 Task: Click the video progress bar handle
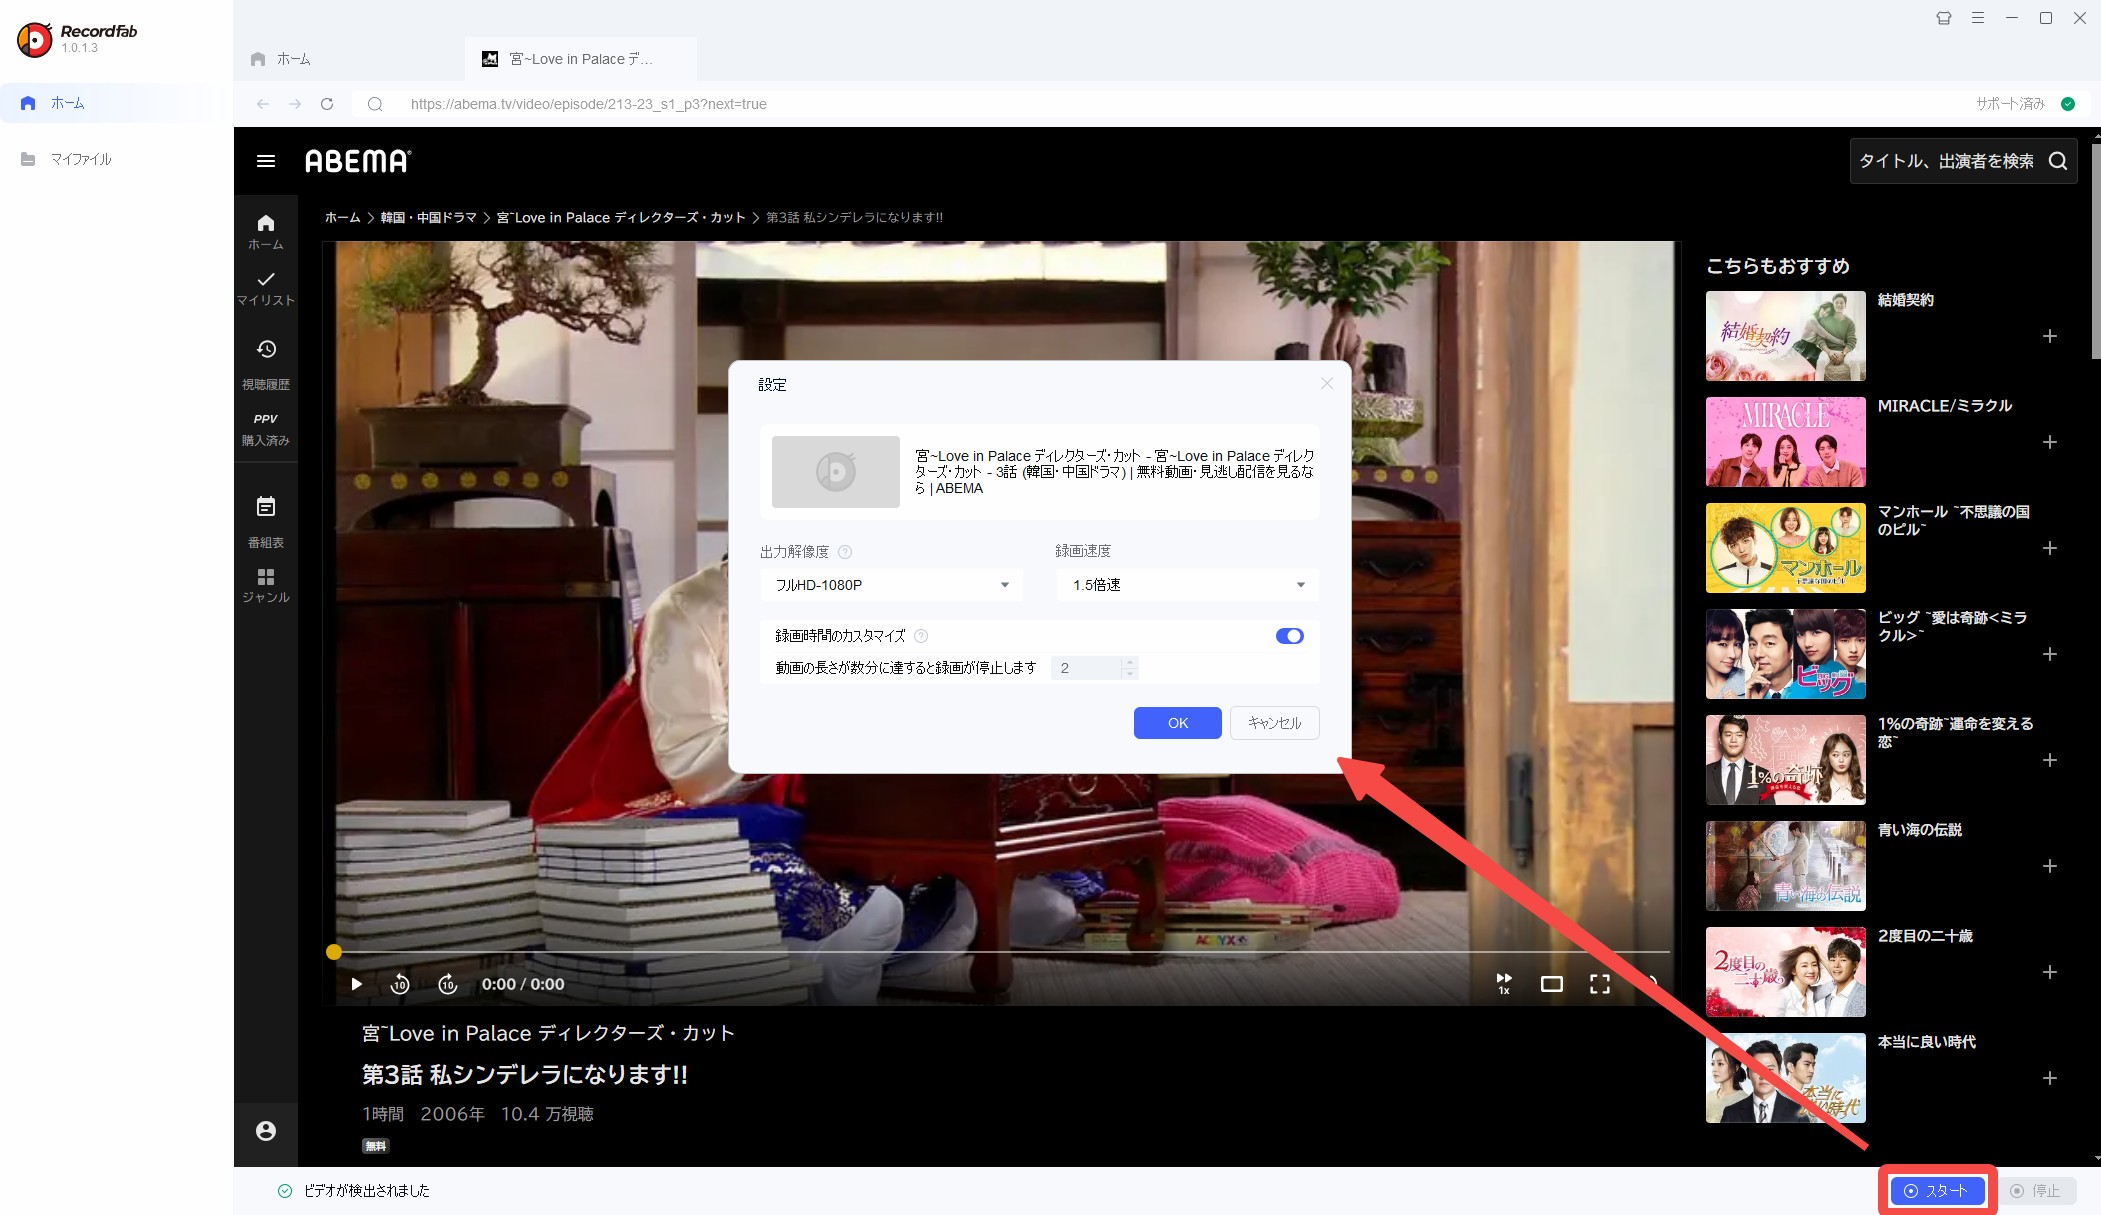(334, 952)
